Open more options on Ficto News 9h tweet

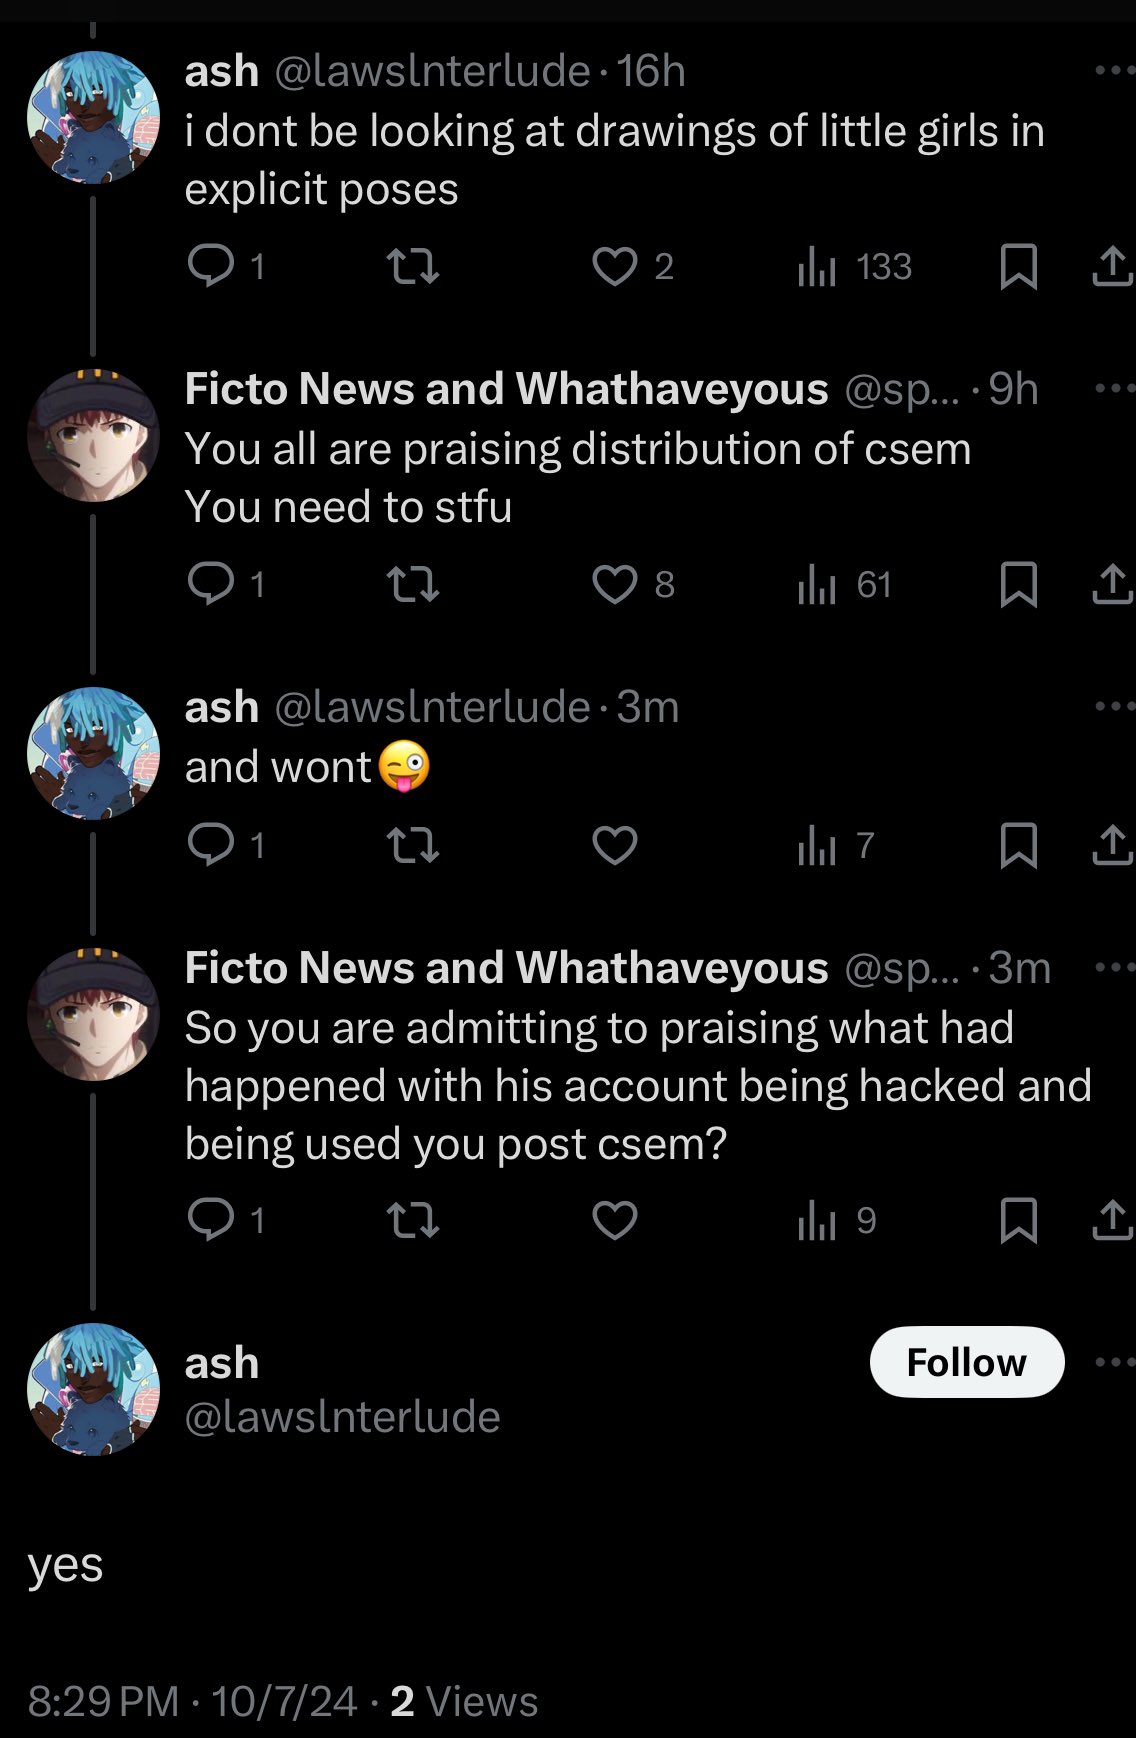pos(1114,389)
